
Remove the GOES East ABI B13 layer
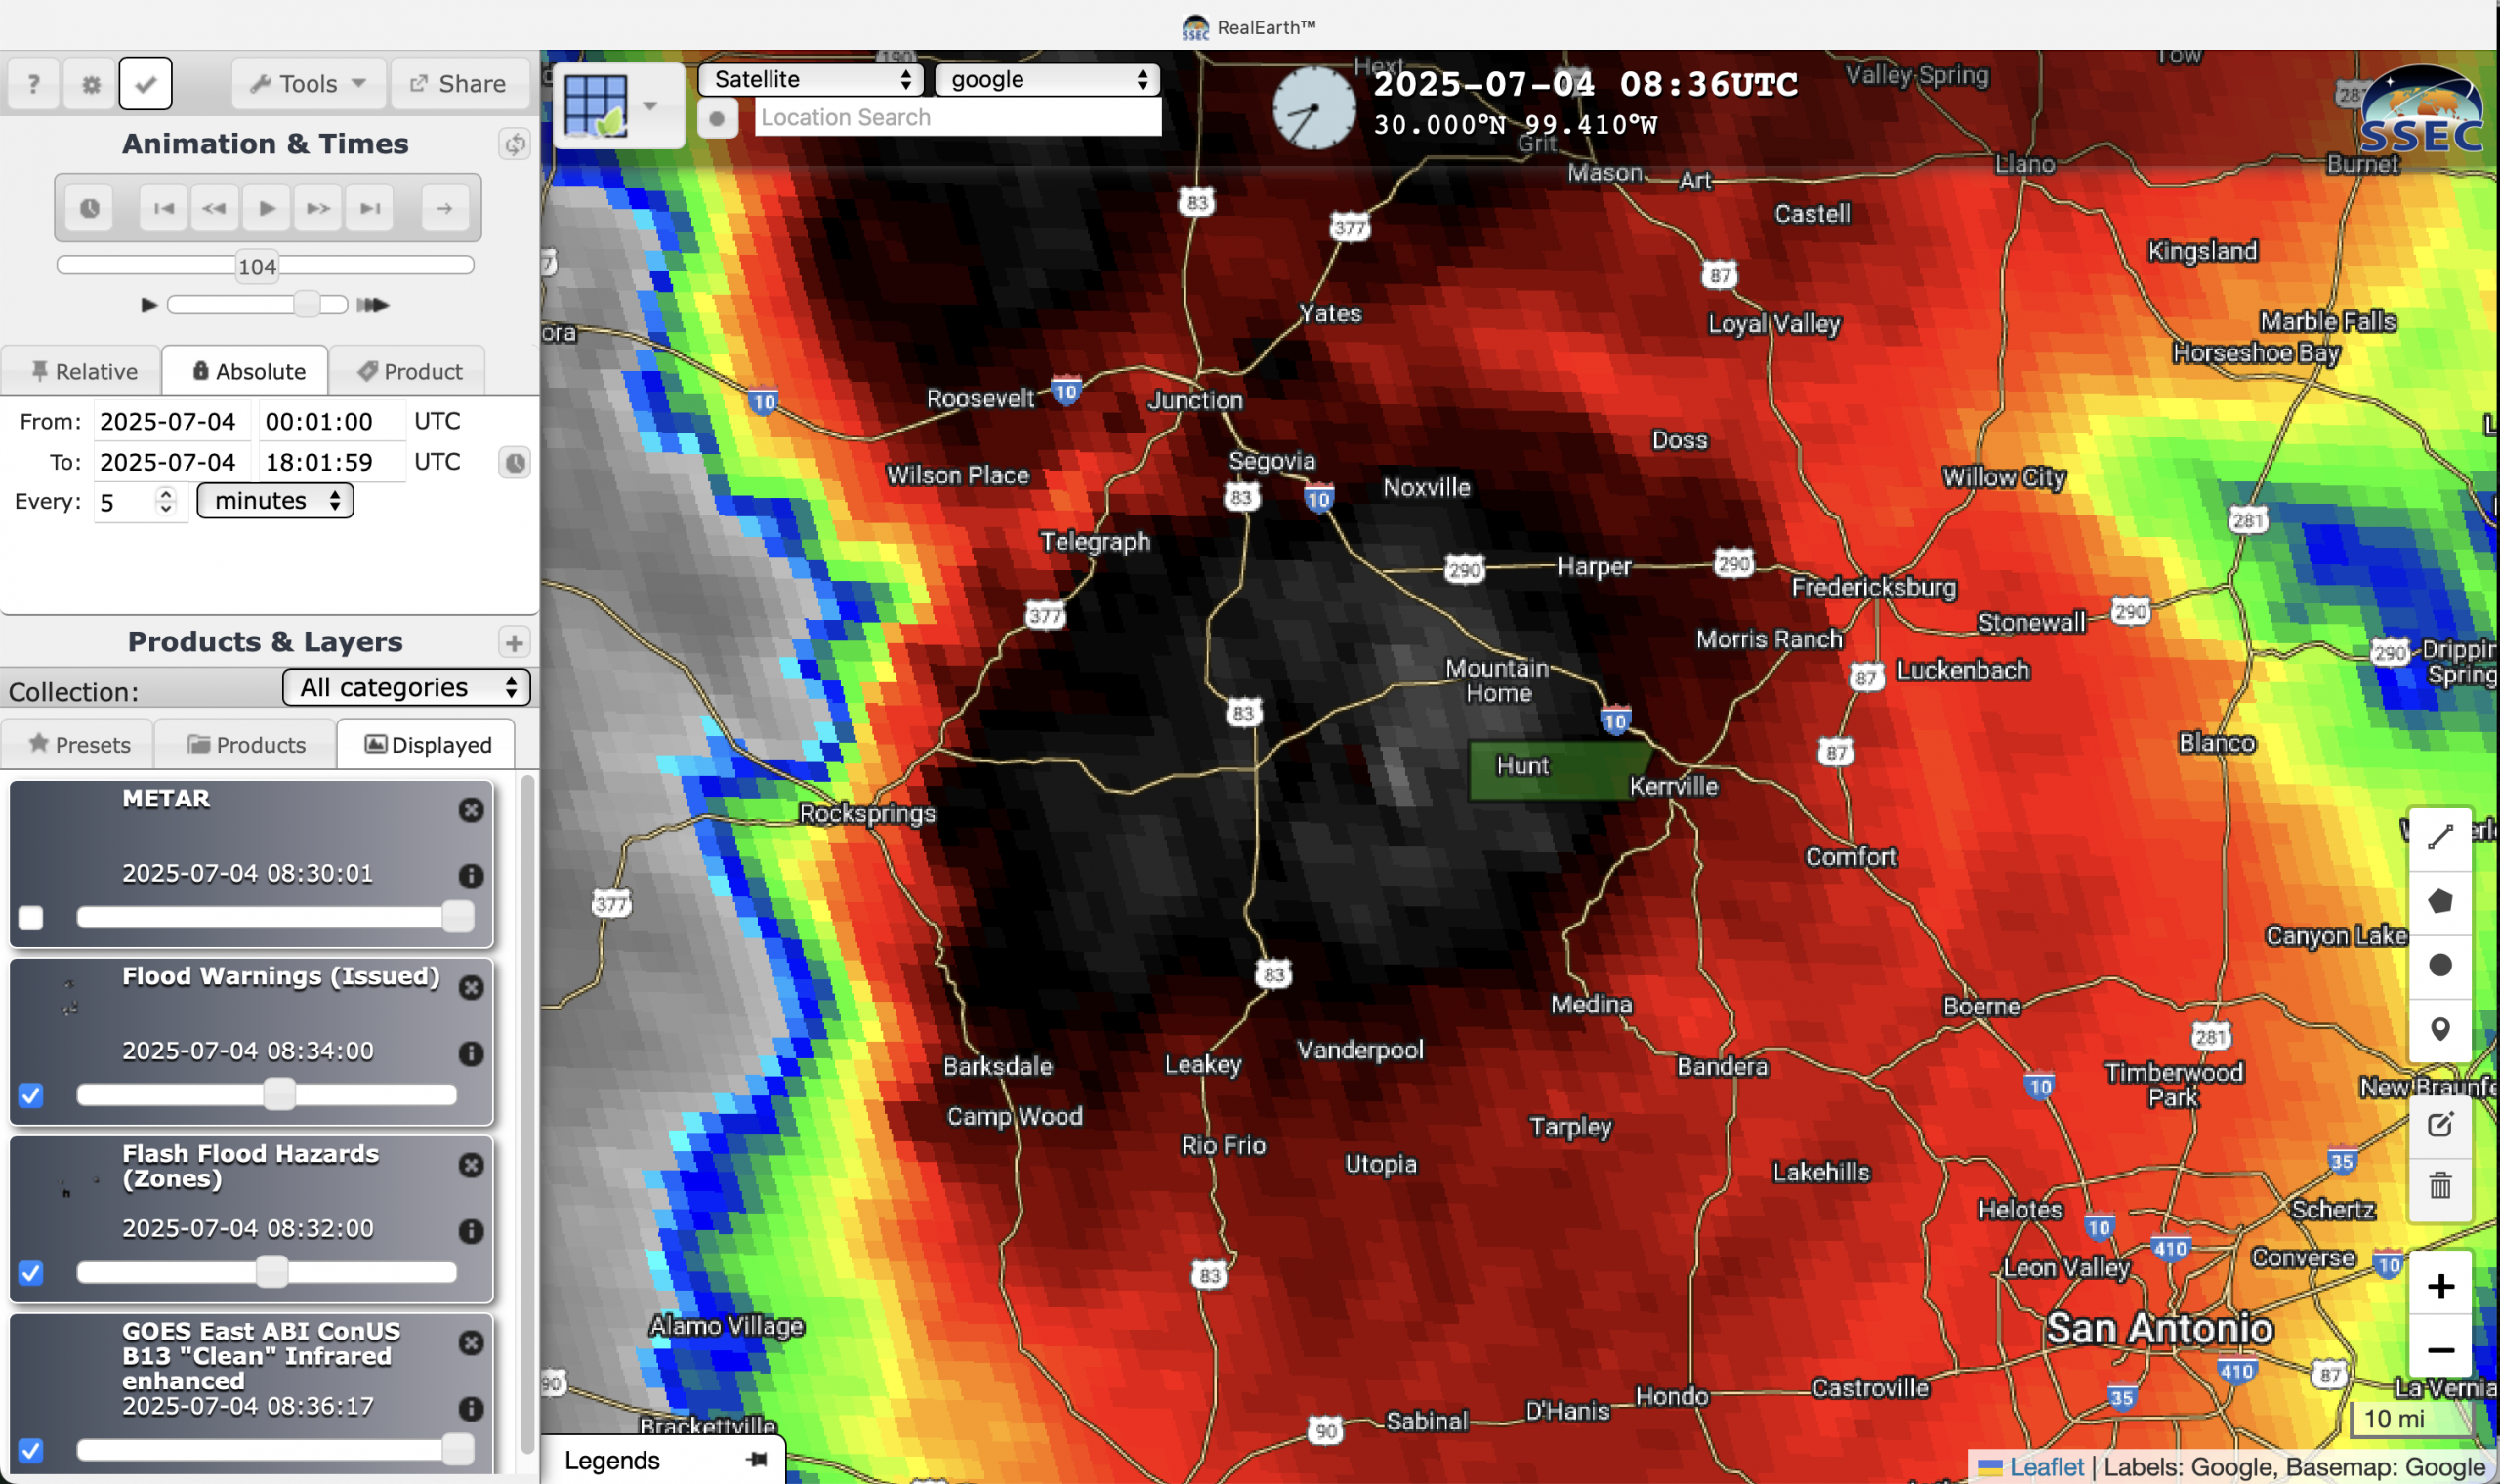[x=471, y=1343]
